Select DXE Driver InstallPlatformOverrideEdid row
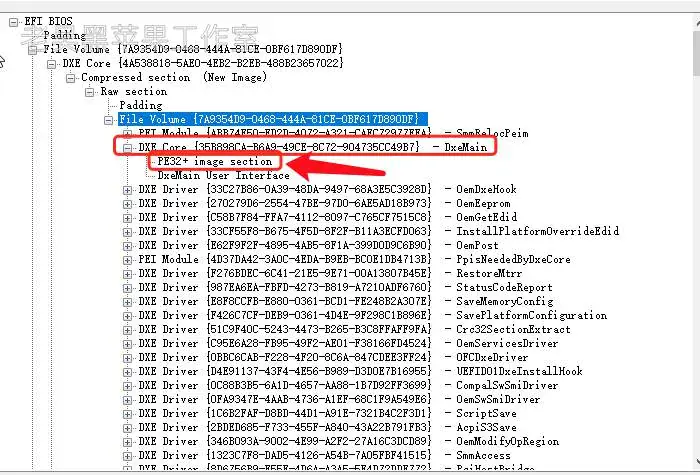Screen dimensions: 700x475 click(379, 231)
